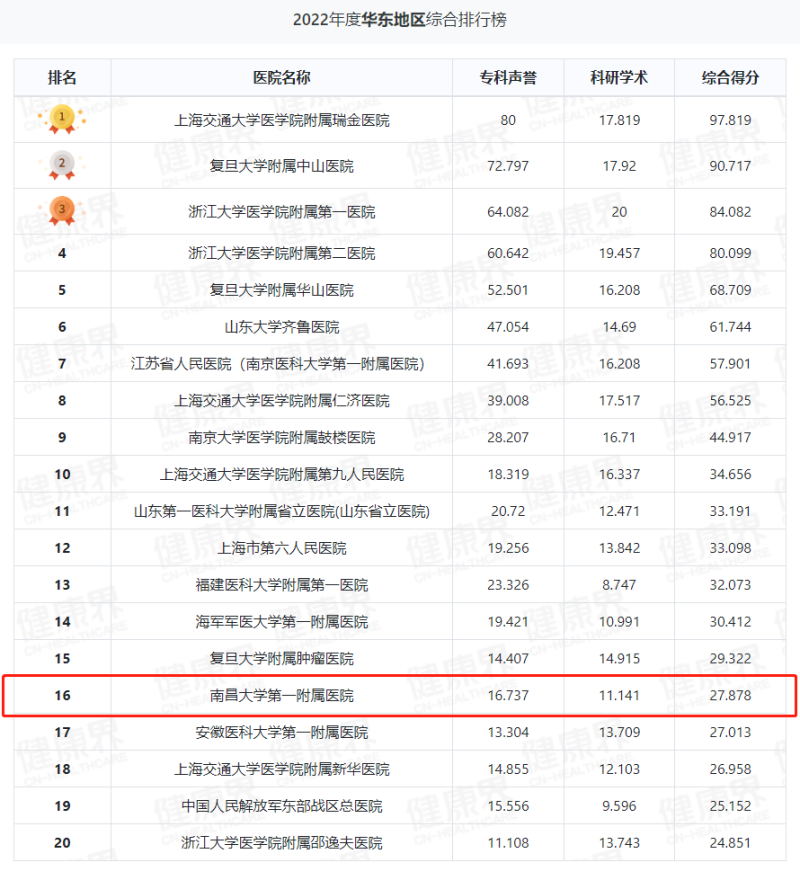Select 浙江大学医学院附属第一医院 hospital name
The width and height of the screenshot is (800, 880).
[x=281, y=212]
